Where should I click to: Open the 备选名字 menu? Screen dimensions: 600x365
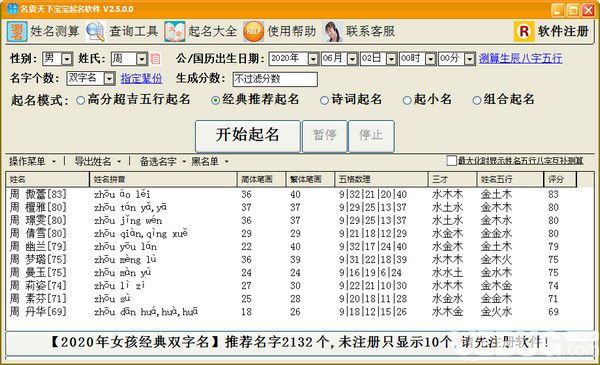pos(162,161)
